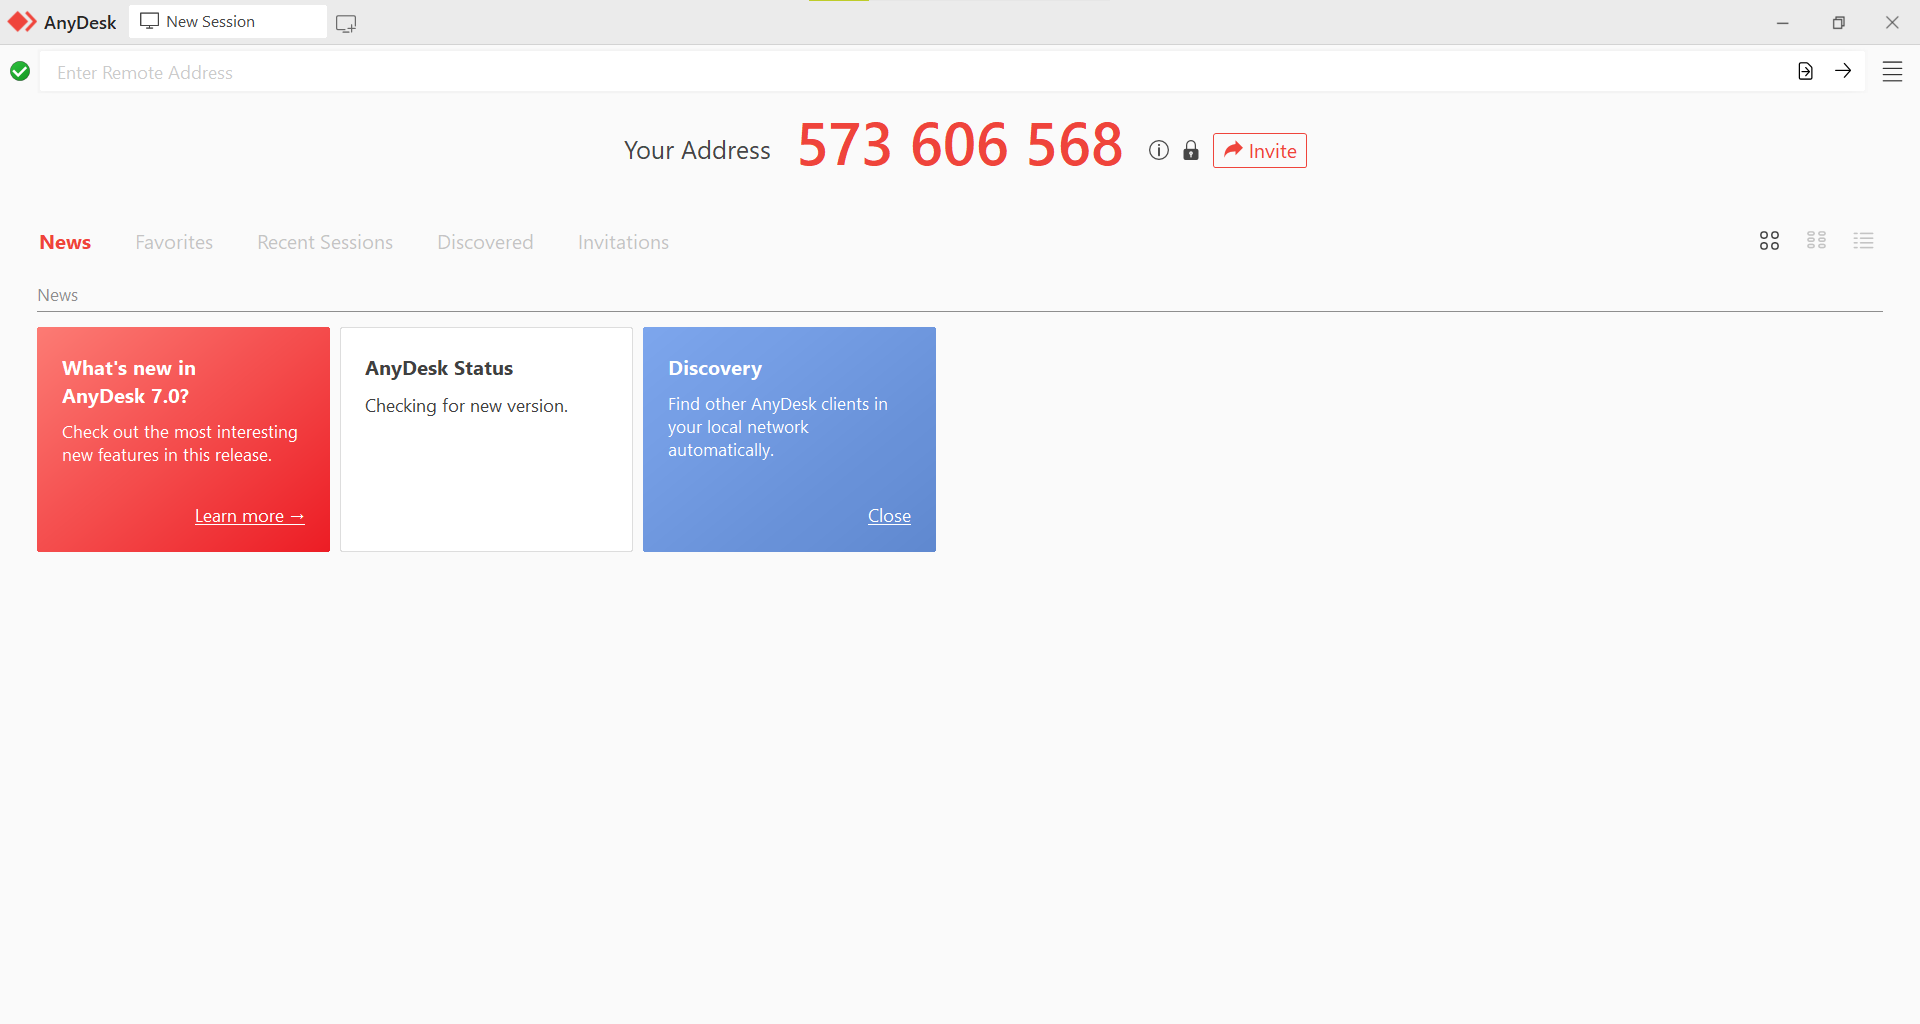Switch to the Discovered tab
Screen dimensions: 1920x1024
tap(485, 242)
